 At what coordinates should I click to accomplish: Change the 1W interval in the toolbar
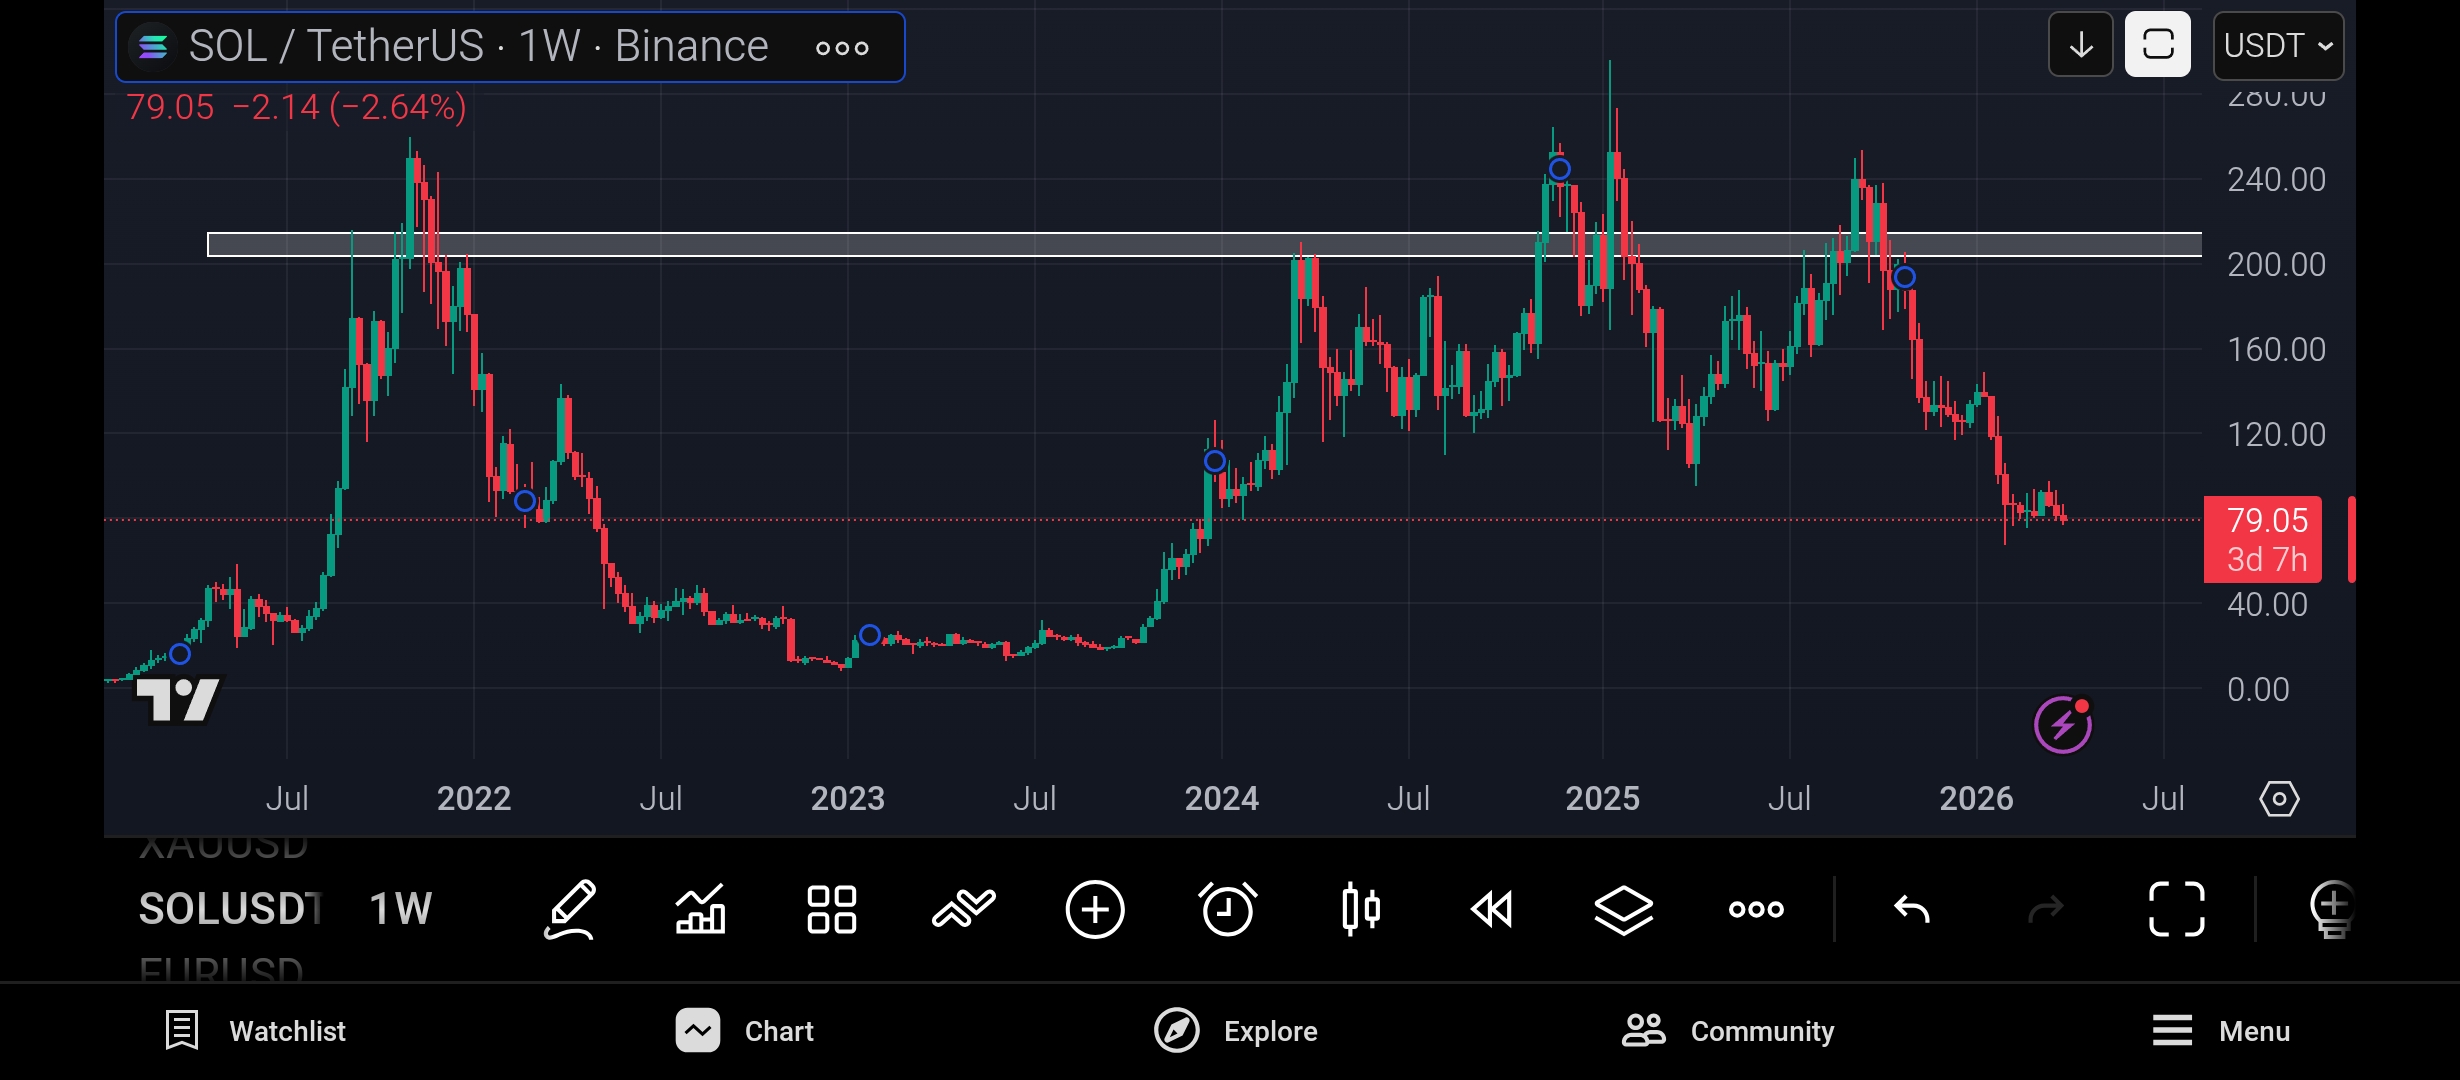click(400, 909)
